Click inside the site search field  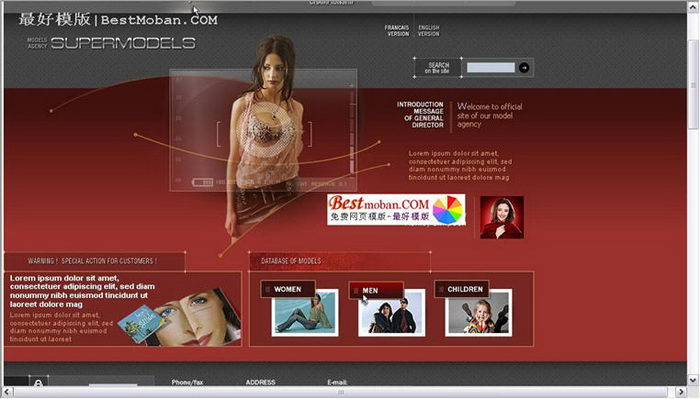(491, 68)
